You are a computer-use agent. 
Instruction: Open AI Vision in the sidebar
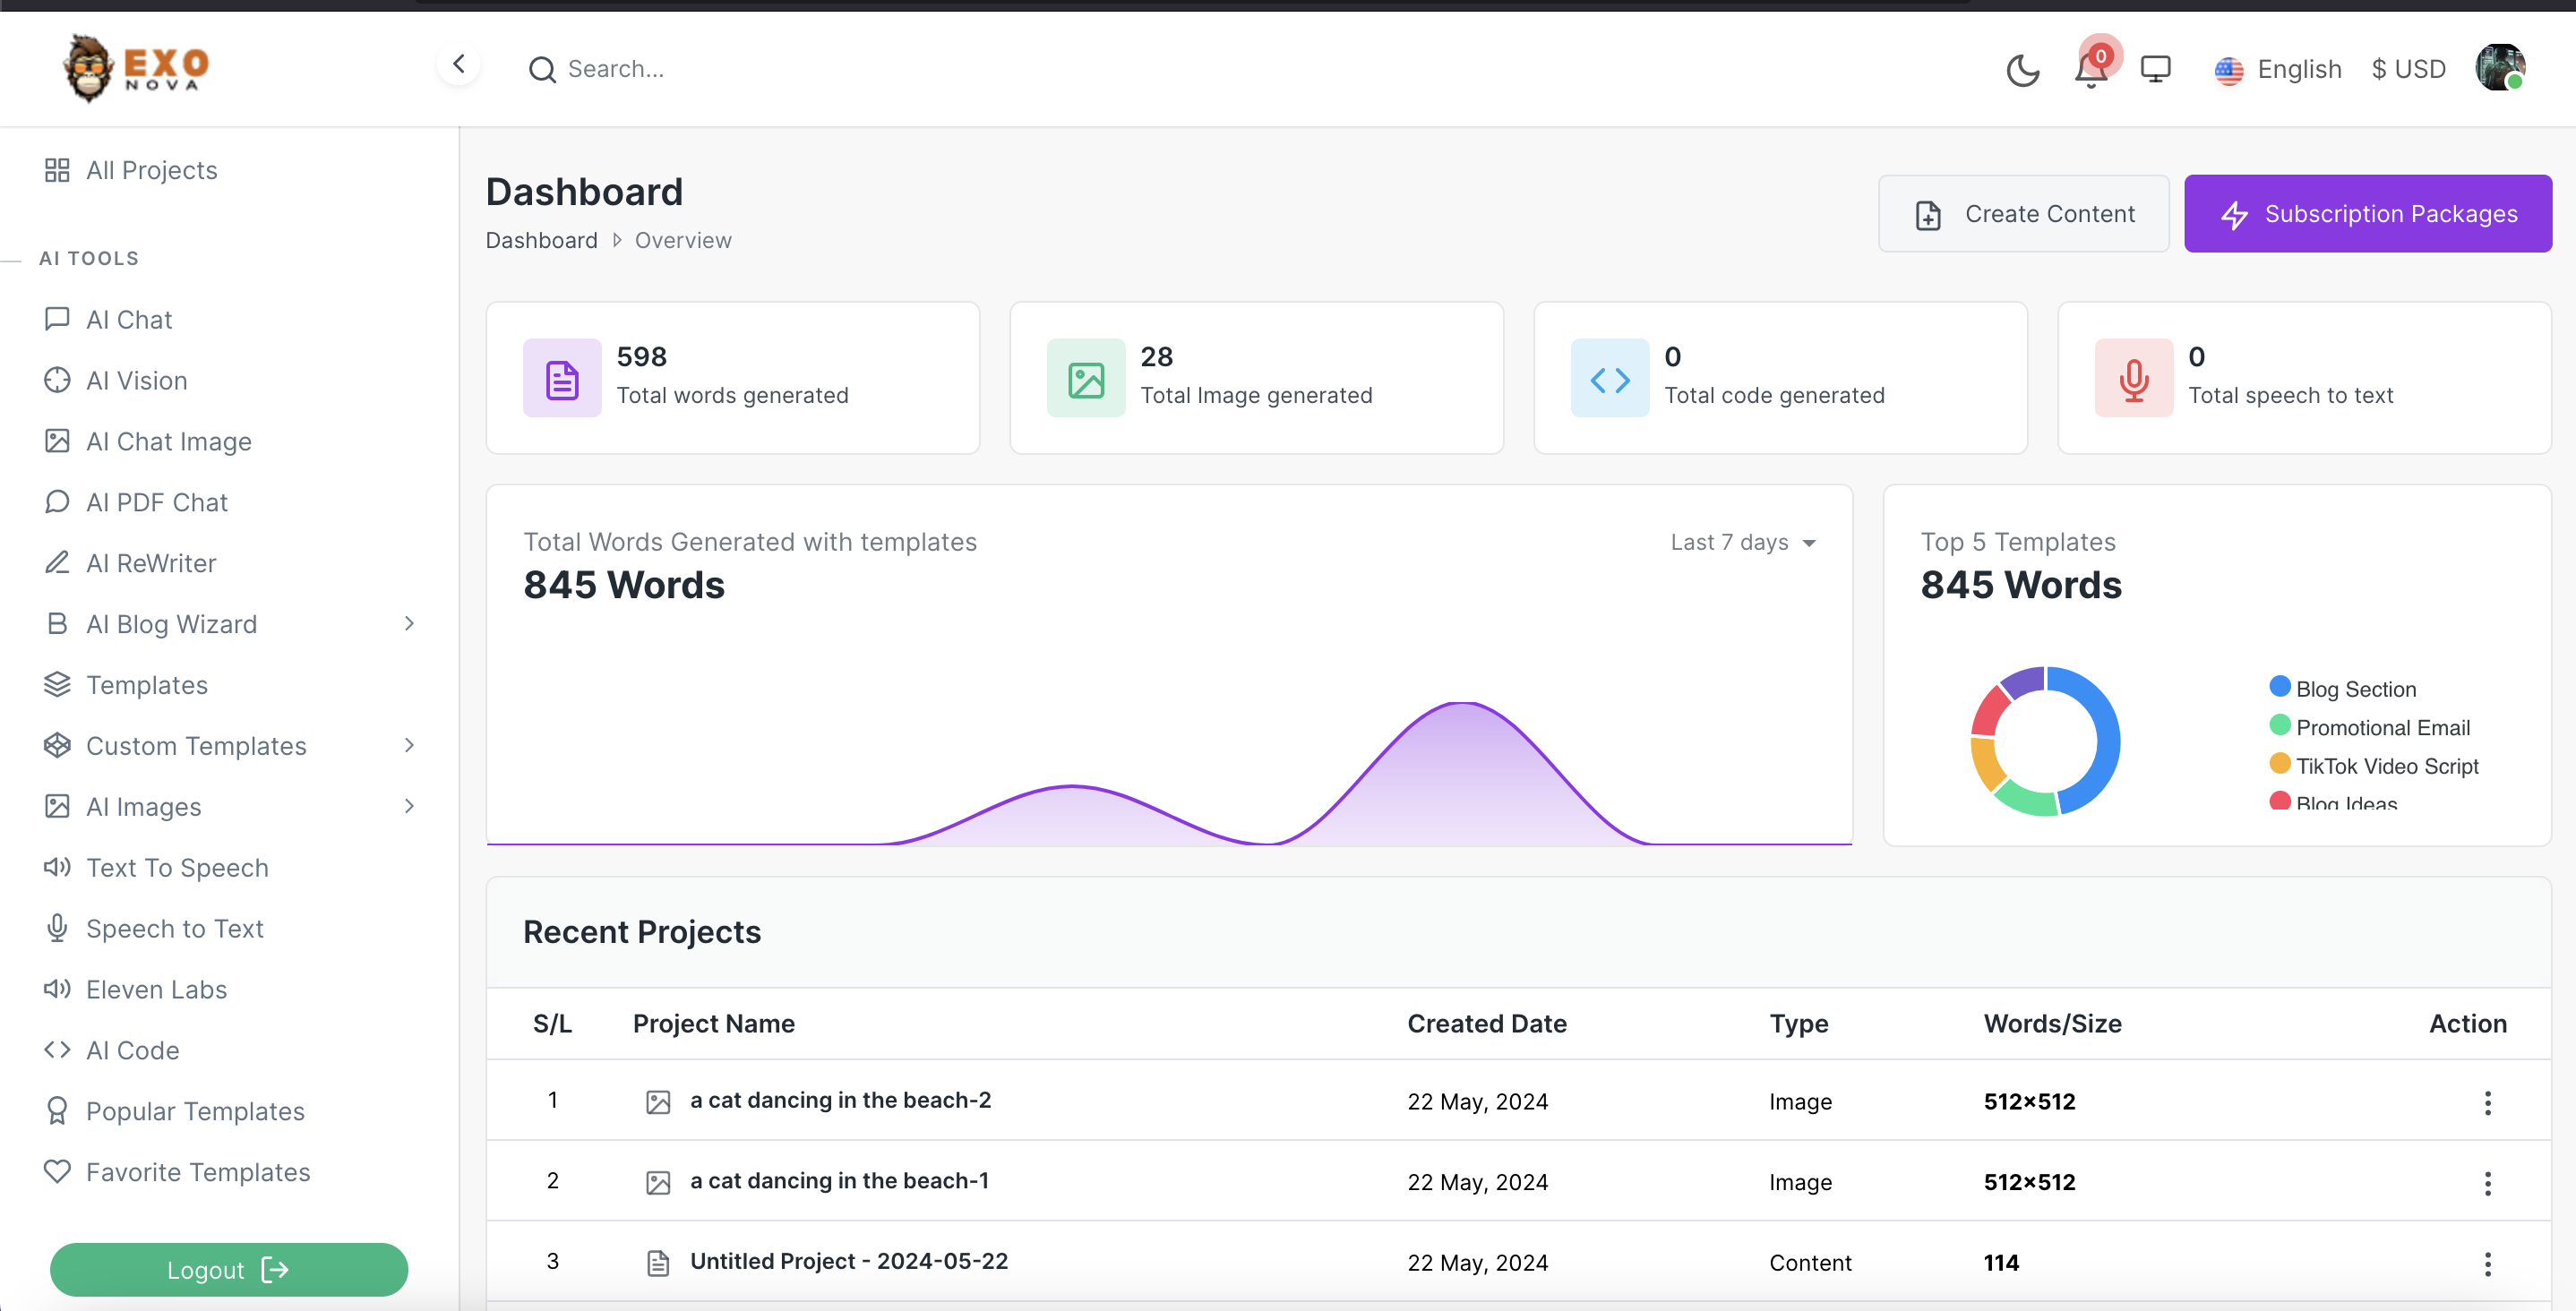(x=137, y=381)
